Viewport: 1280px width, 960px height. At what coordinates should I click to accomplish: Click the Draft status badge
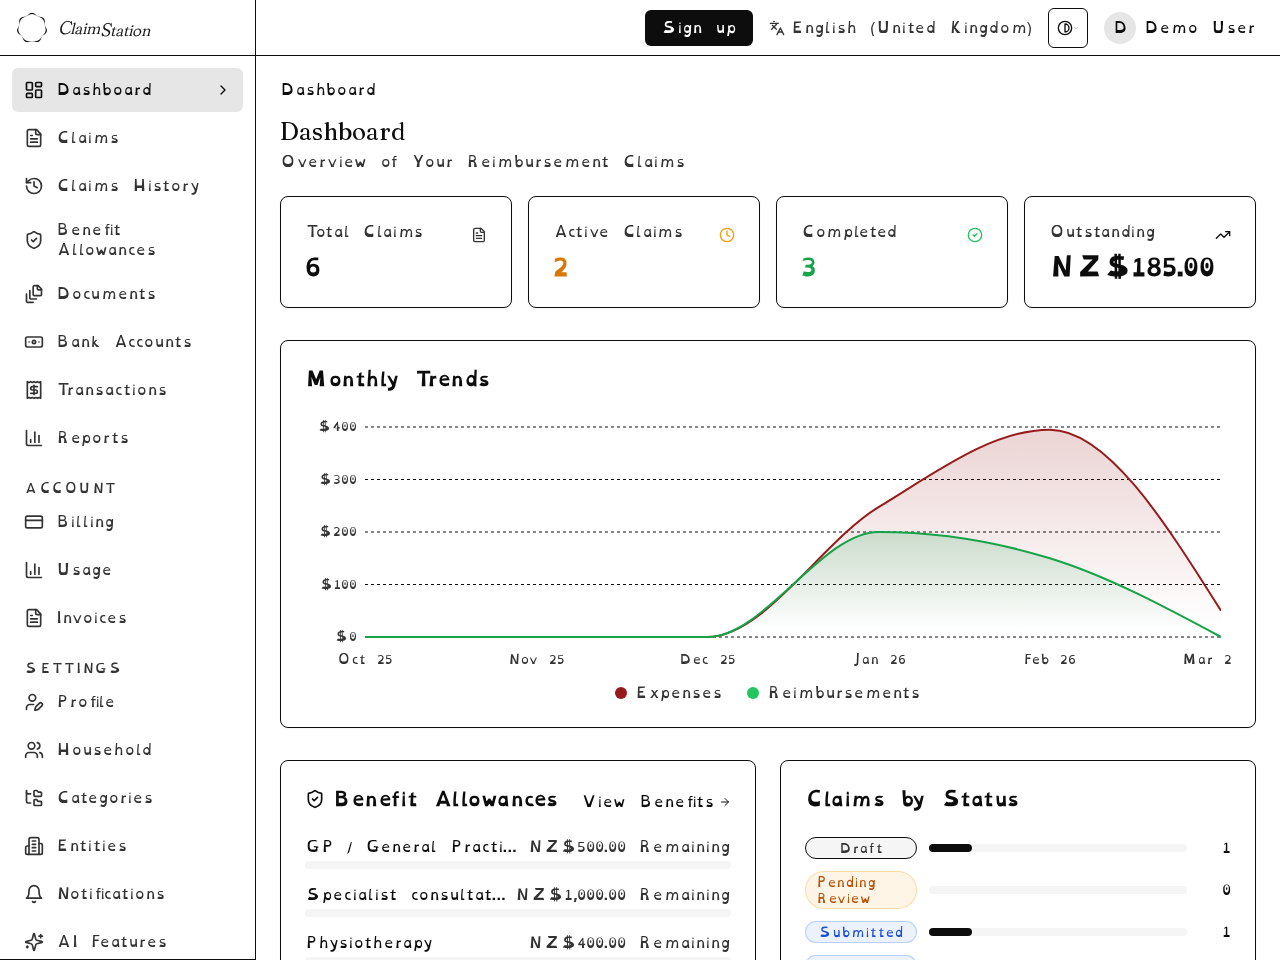click(x=861, y=848)
